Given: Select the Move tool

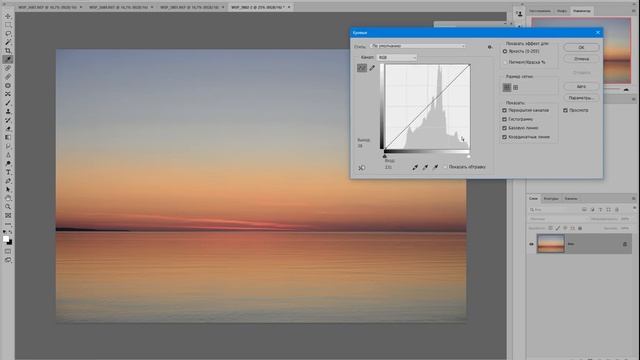Looking at the screenshot, I should pos(8,16).
